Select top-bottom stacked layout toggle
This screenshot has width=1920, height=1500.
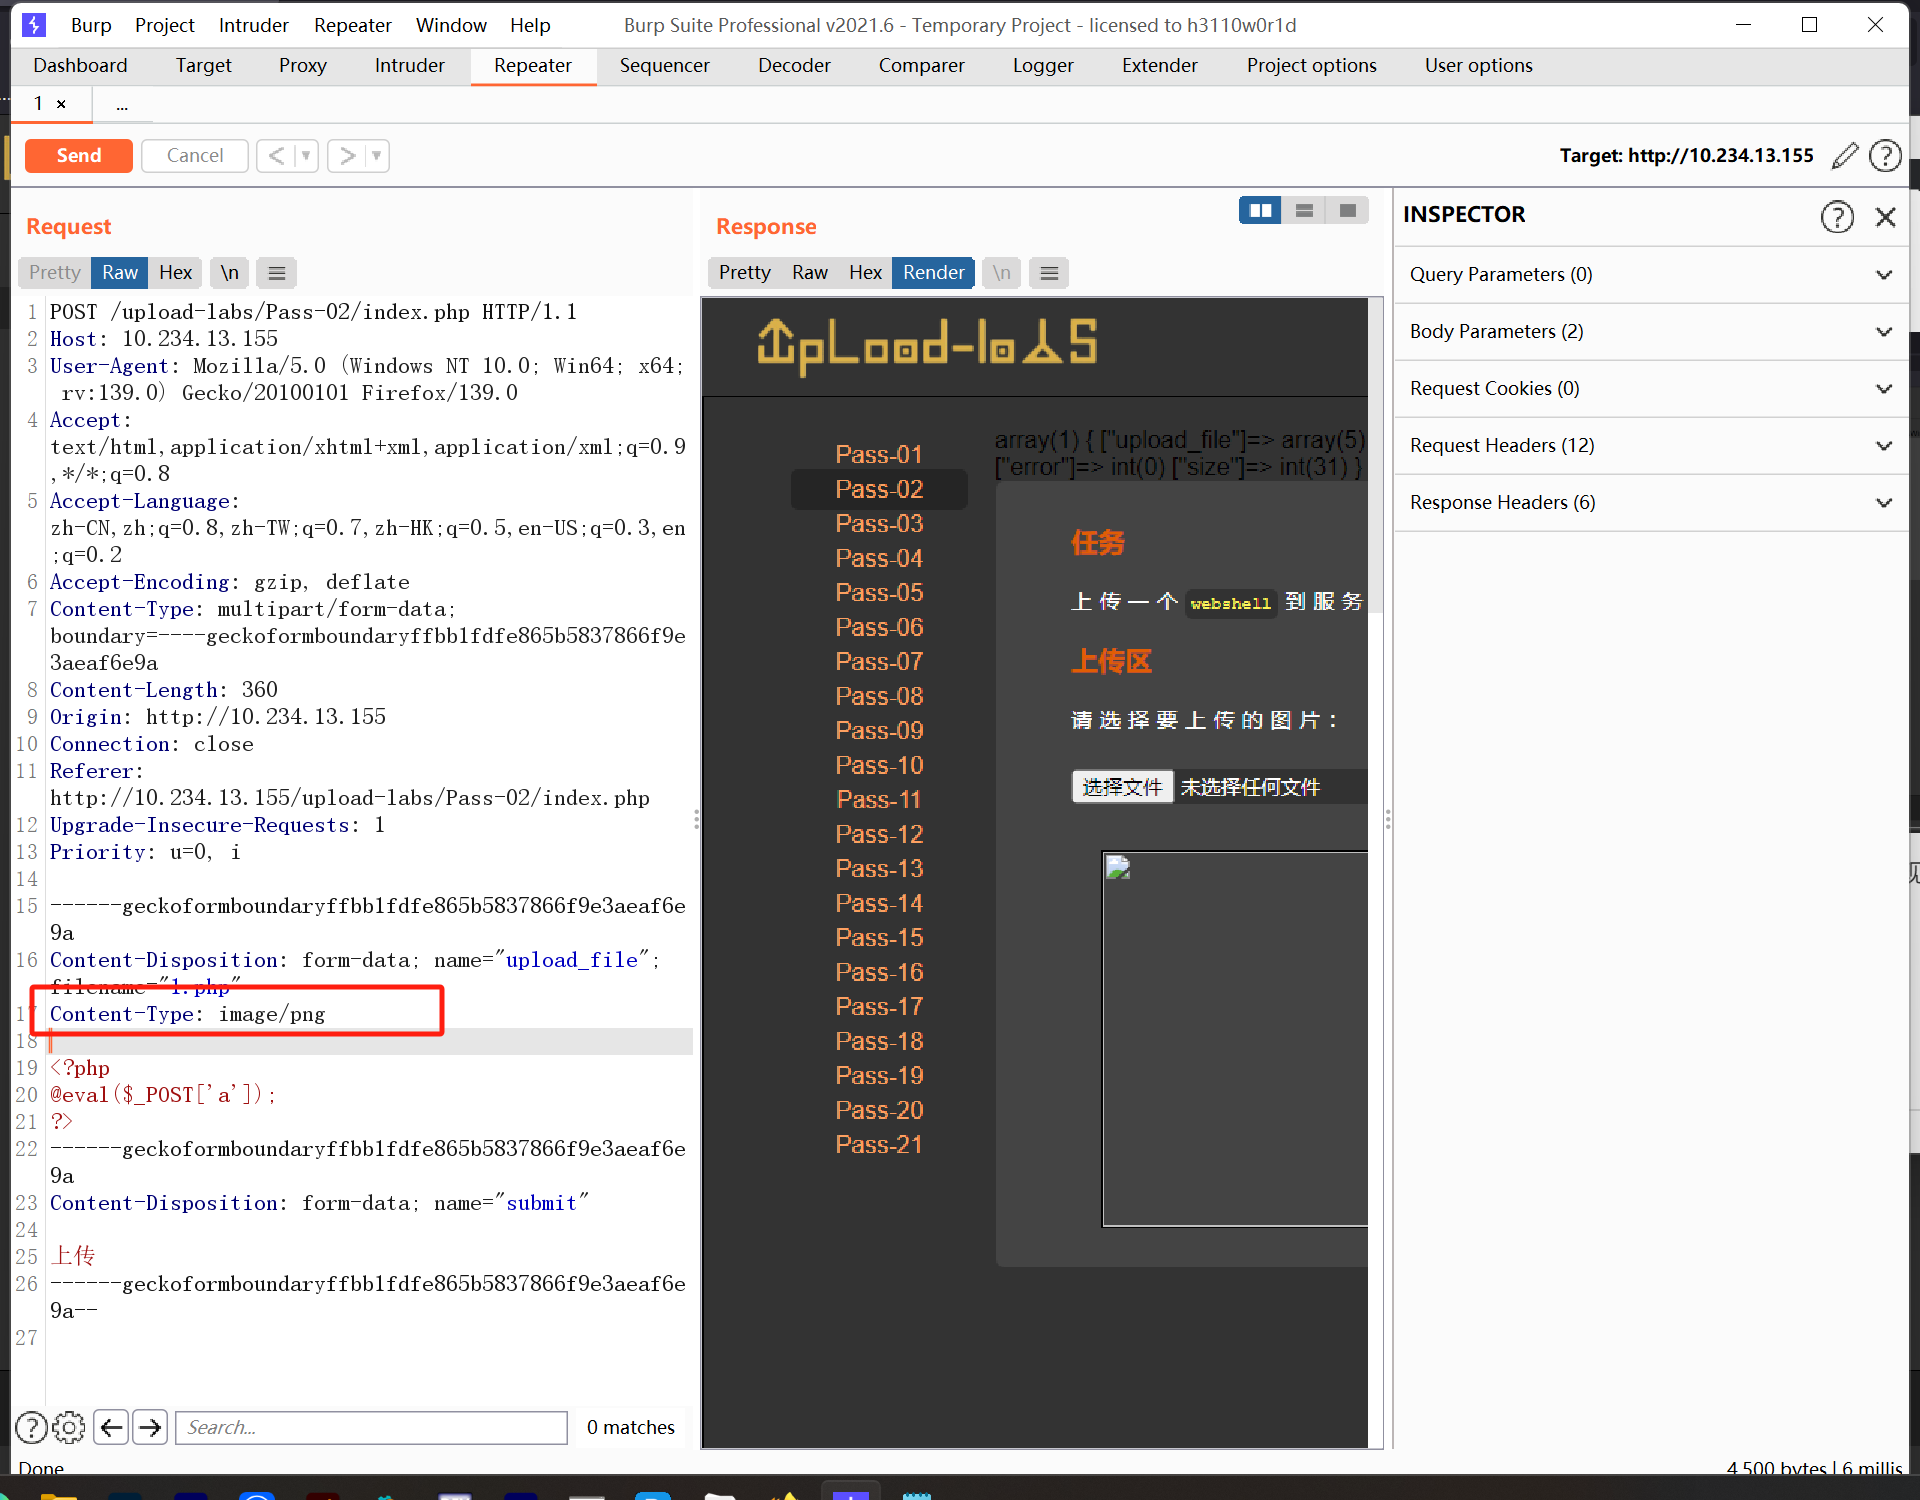pos(1304,210)
